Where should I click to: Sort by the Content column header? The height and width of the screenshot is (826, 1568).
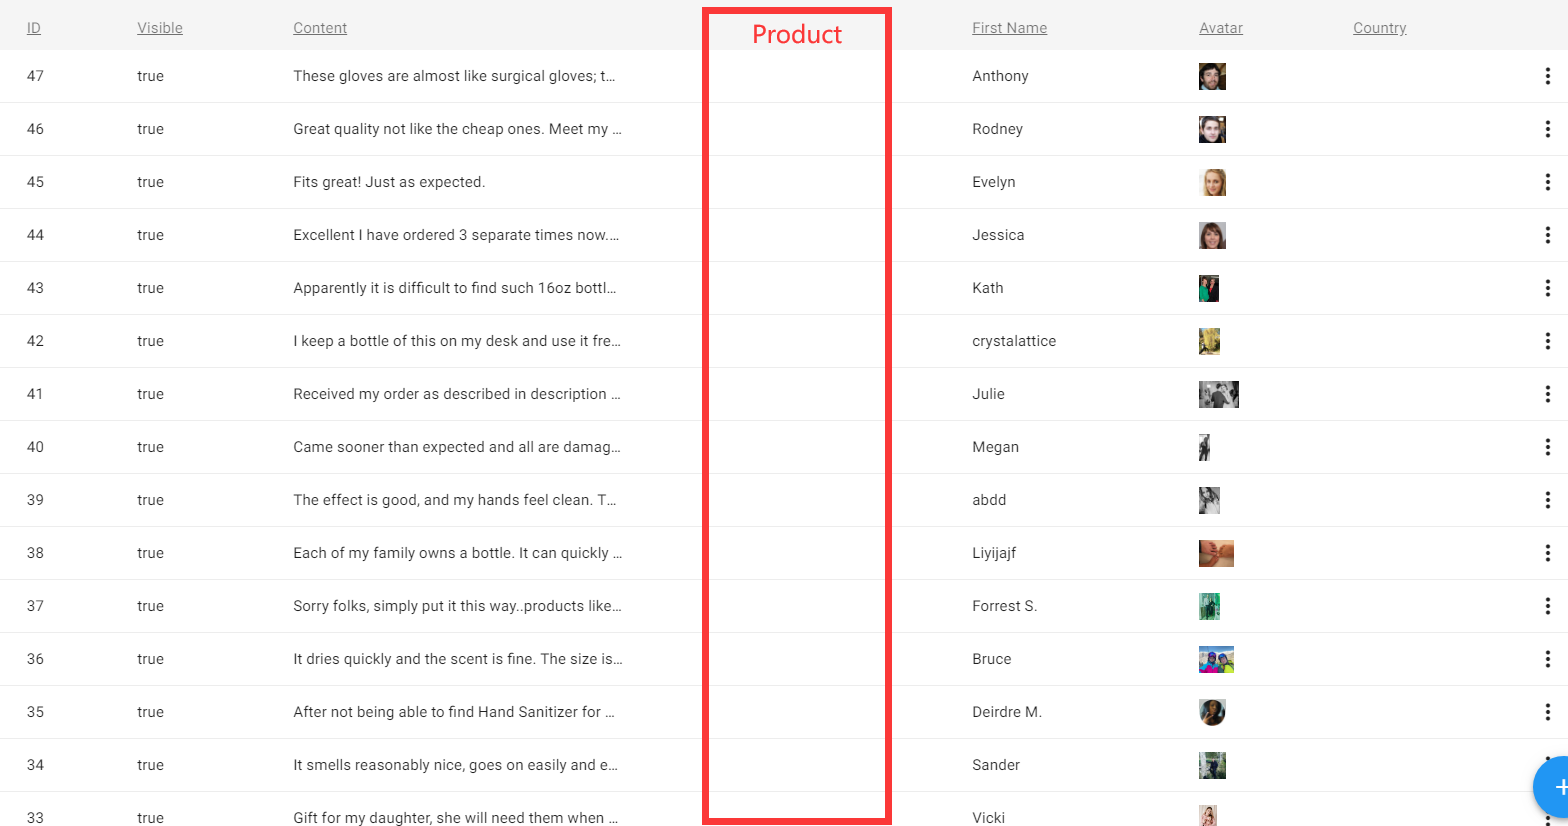point(320,28)
